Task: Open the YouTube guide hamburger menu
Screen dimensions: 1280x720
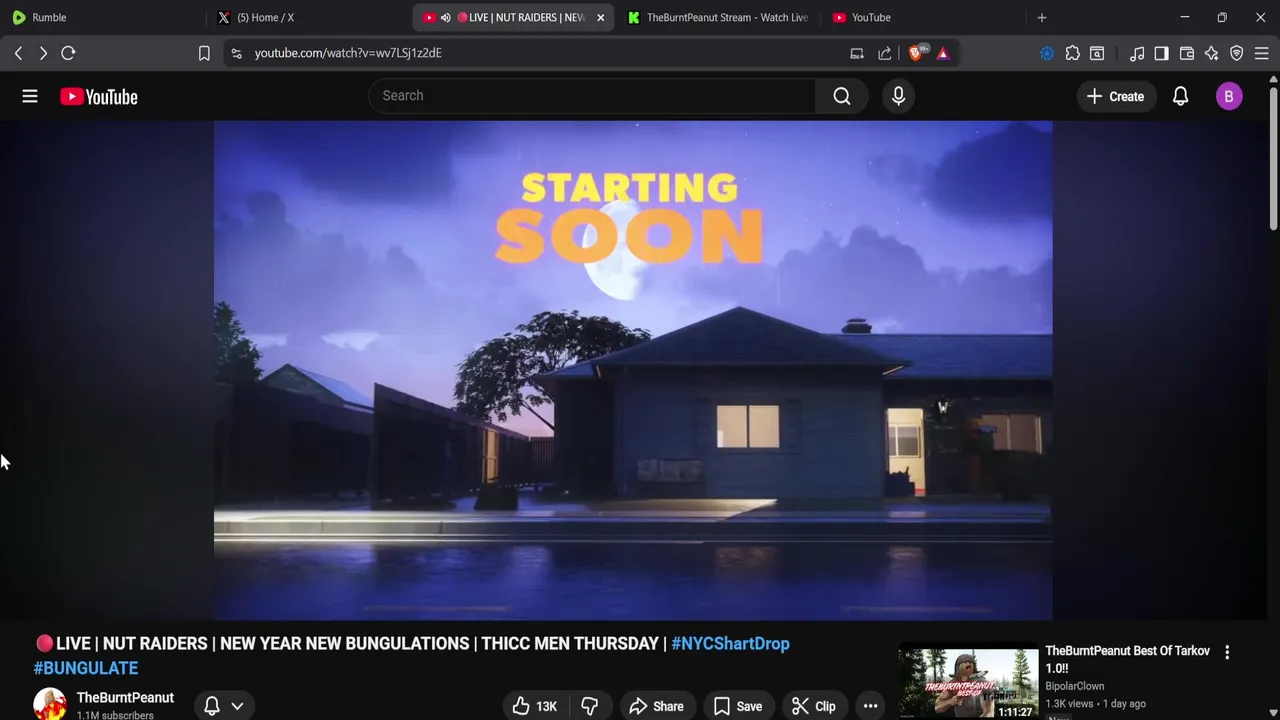Action: [30, 96]
